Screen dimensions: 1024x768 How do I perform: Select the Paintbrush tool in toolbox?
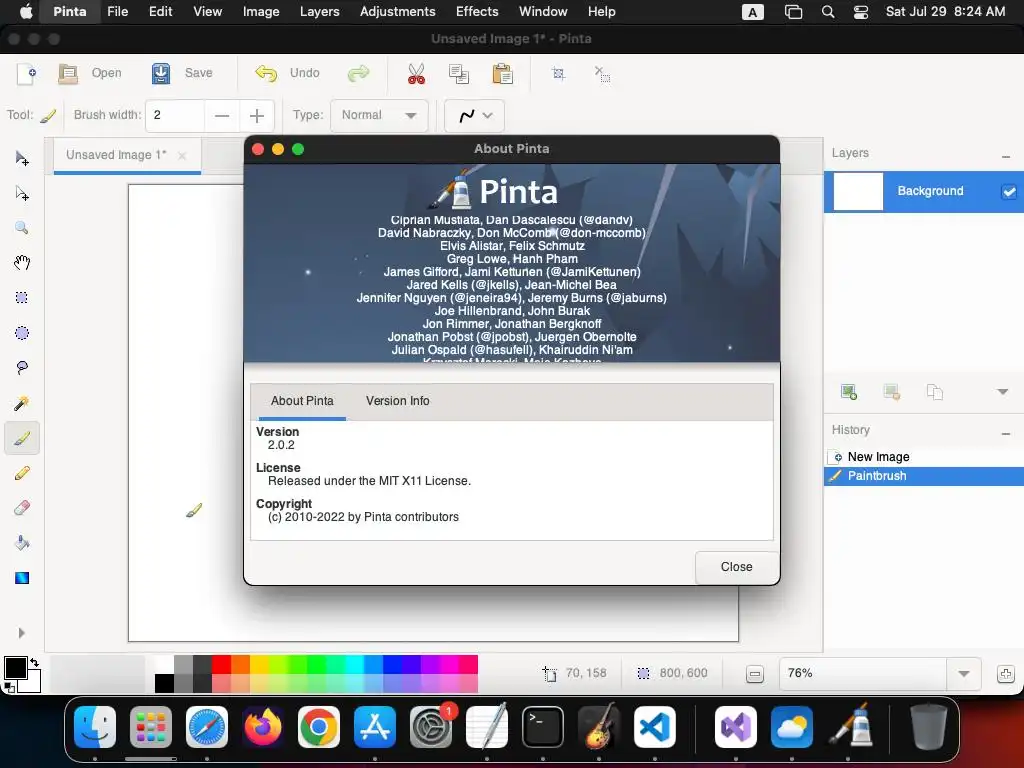[22, 438]
